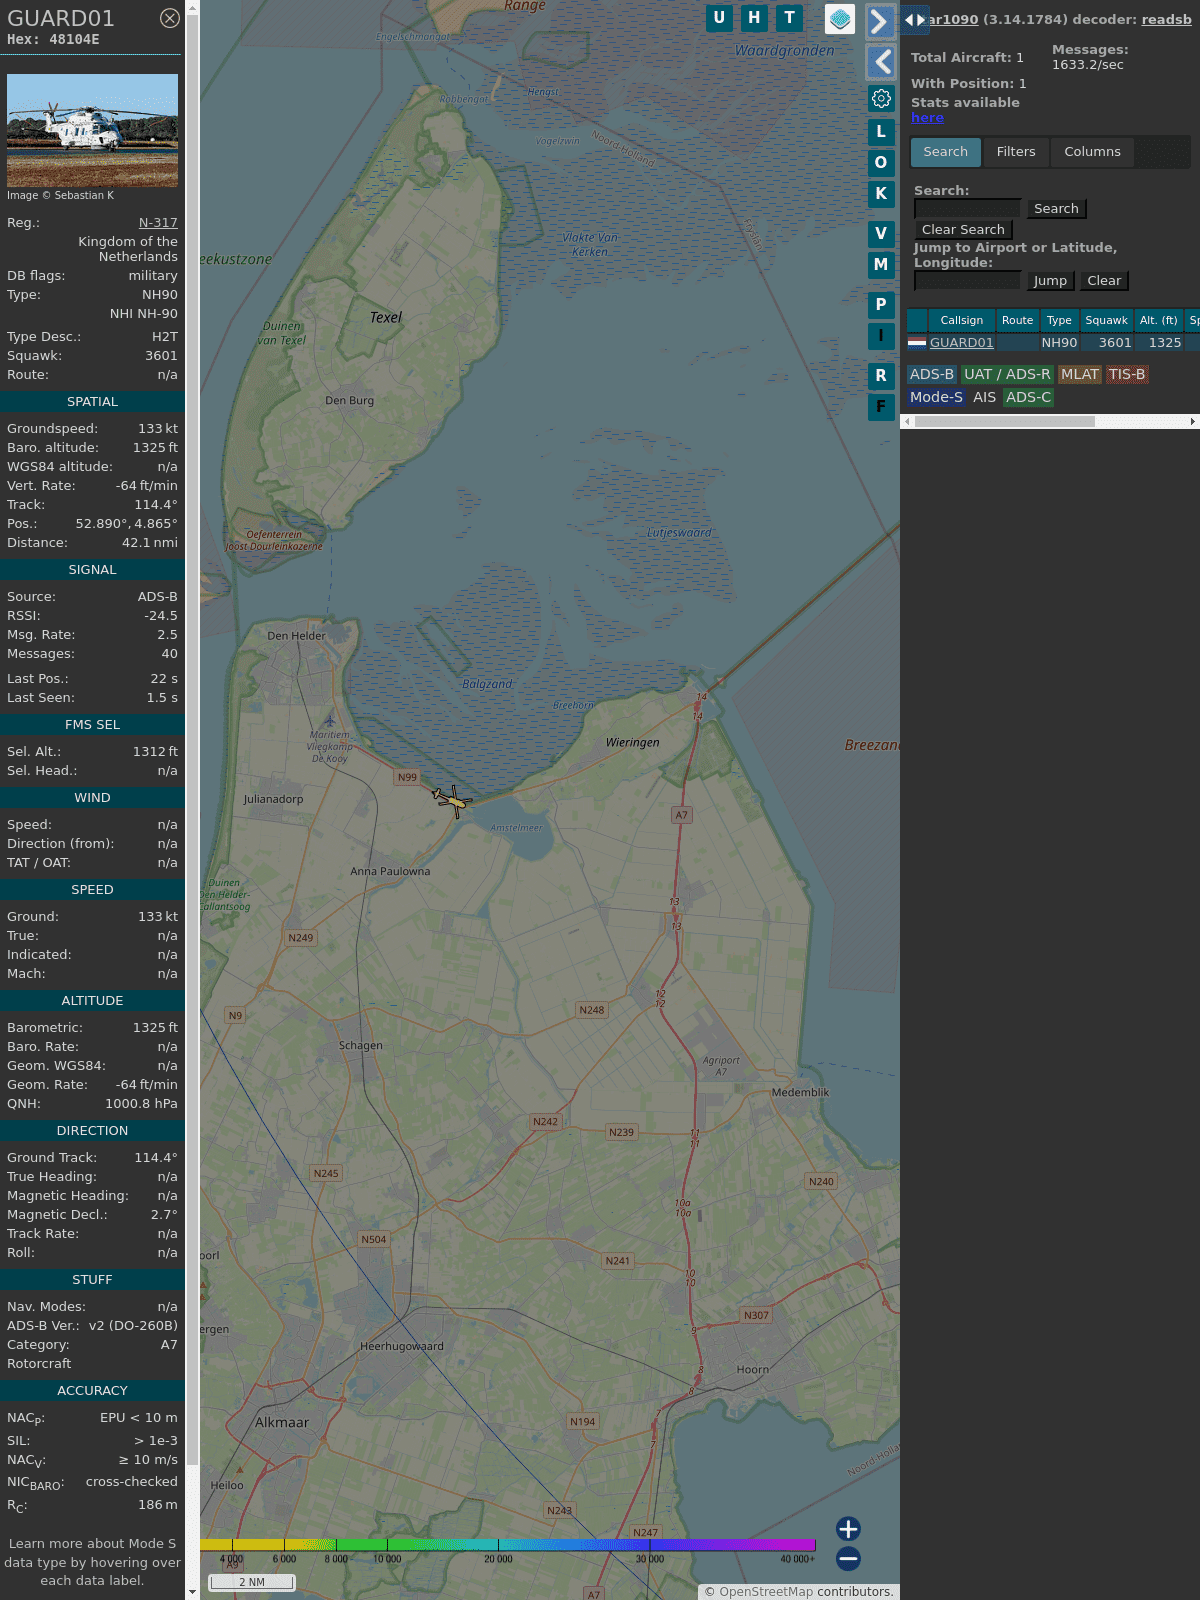This screenshot has height=1600, width=1200.
Task: Click the zoom out minus button
Action: click(x=848, y=1558)
